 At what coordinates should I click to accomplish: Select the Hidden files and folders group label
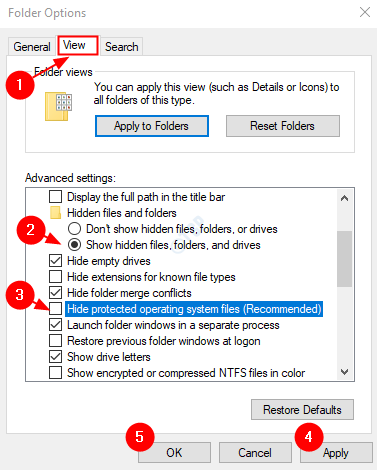[122, 213]
